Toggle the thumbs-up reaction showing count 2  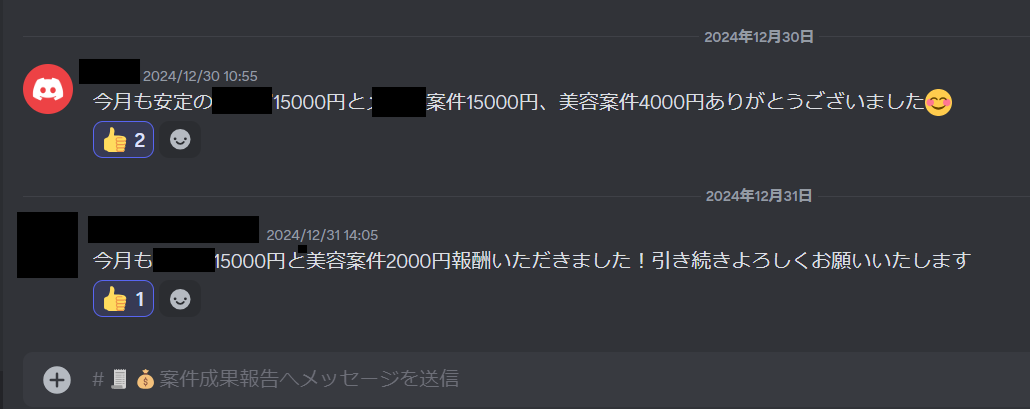click(123, 140)
